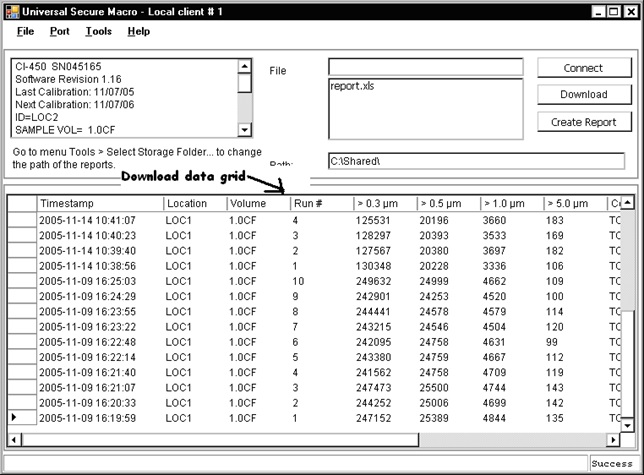Click the 4579 cell in the grid
Viewport: 644px width, 475px height.
tap(494, 312)
